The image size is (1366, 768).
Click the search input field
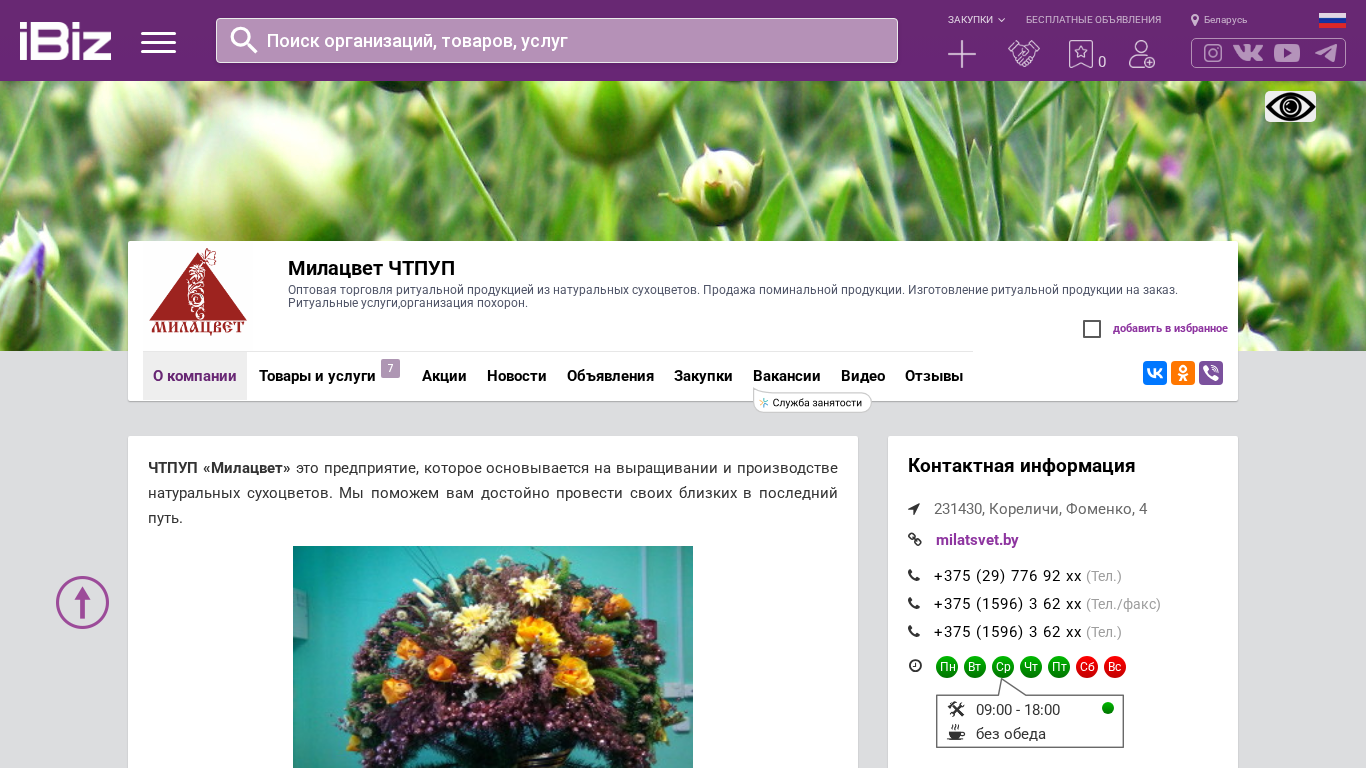[x=557, y=40]
